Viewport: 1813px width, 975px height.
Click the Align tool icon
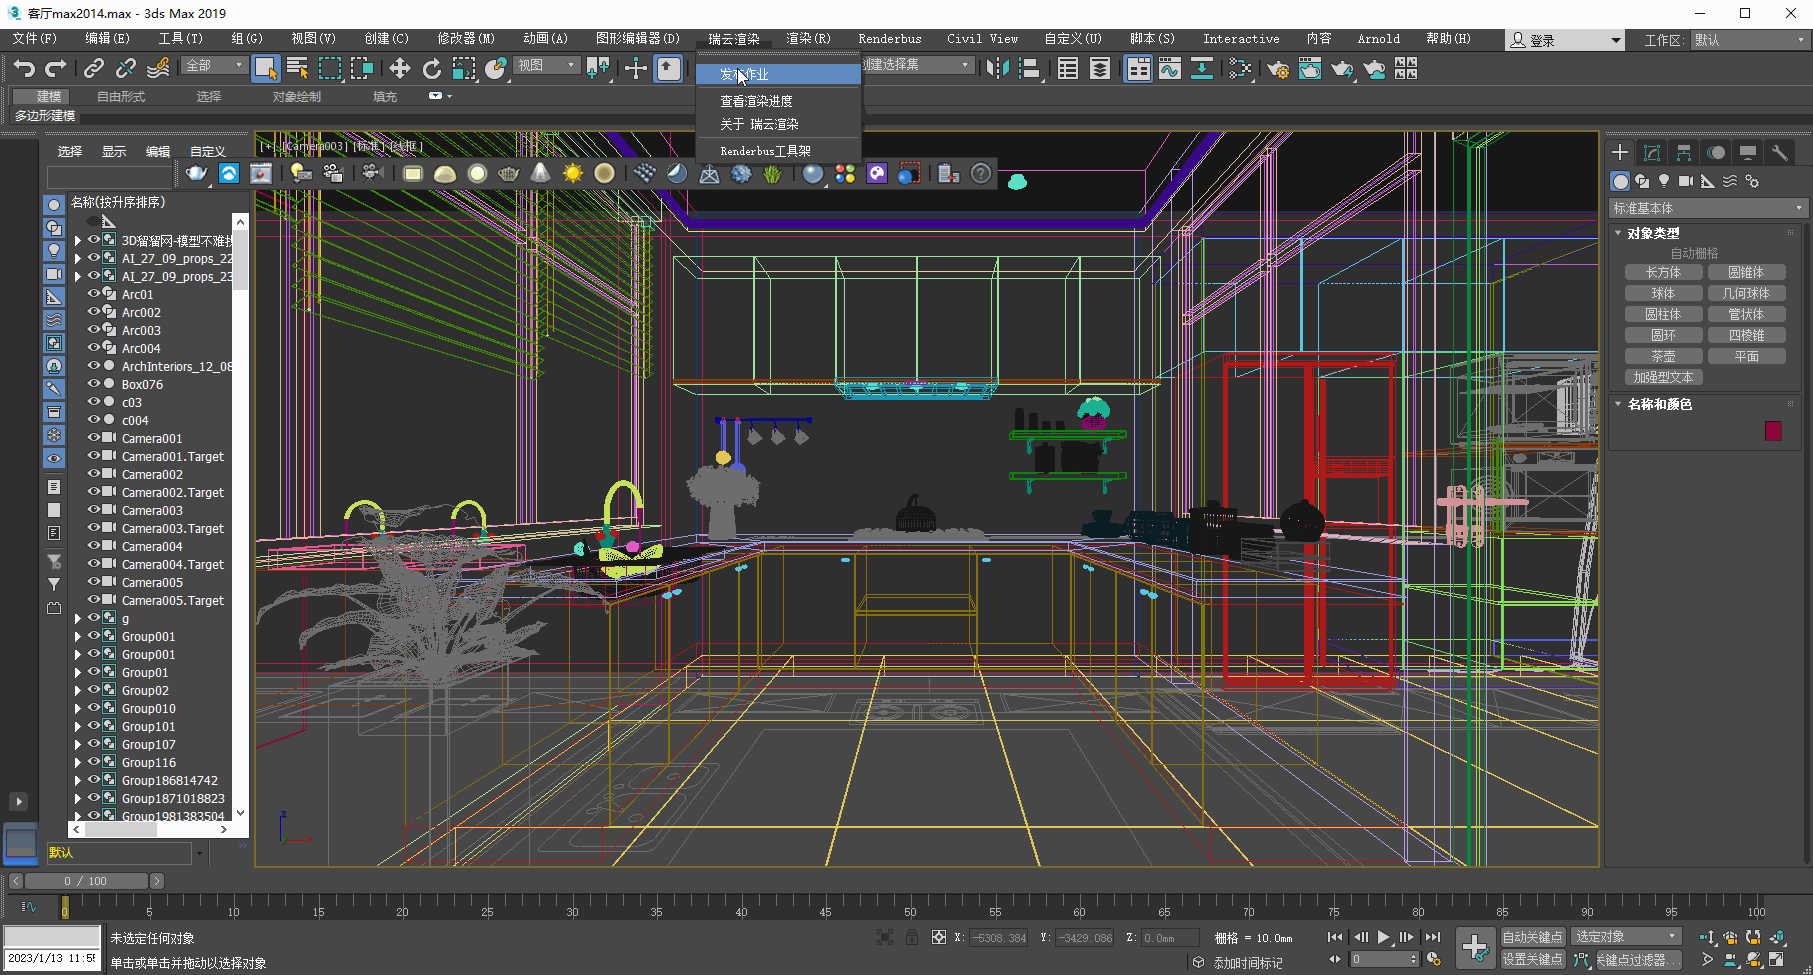[1029, 68]
